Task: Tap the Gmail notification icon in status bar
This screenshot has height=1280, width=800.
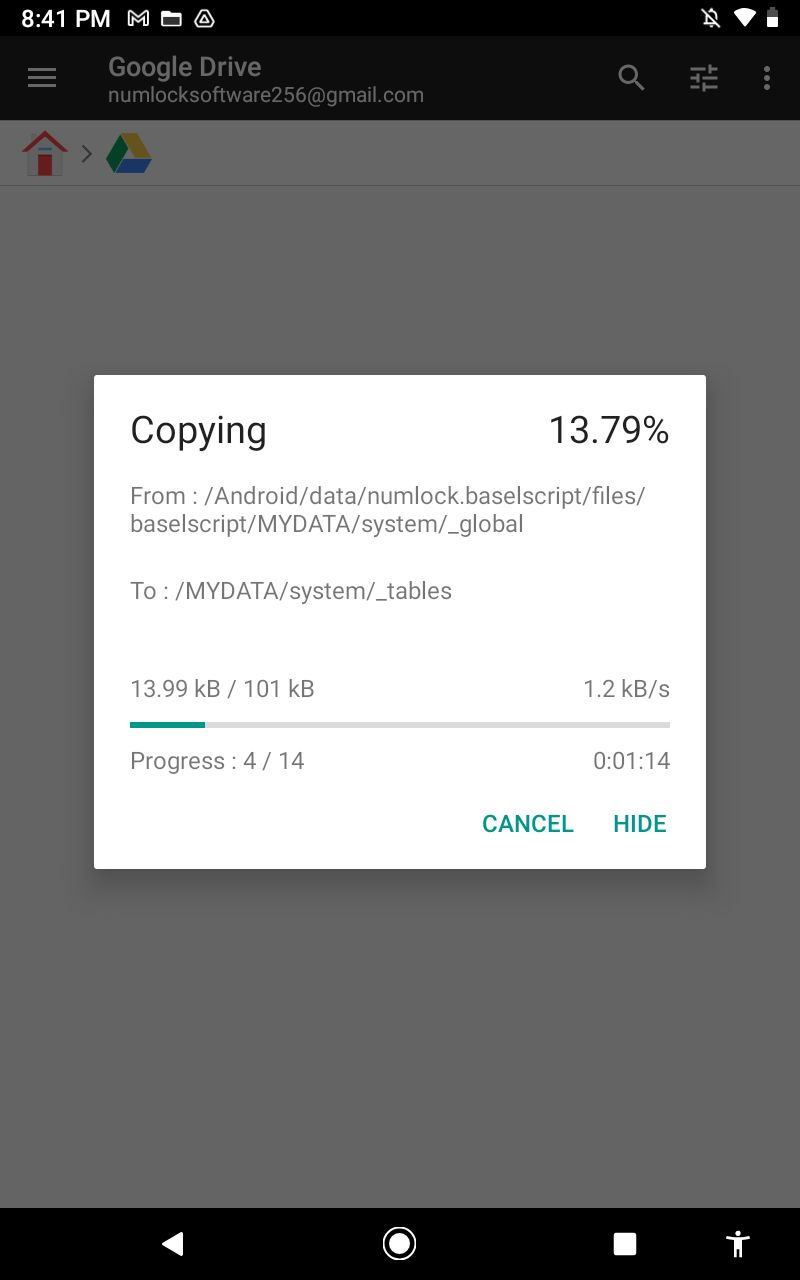Action: pyautogui.click(x=139, y=18)
